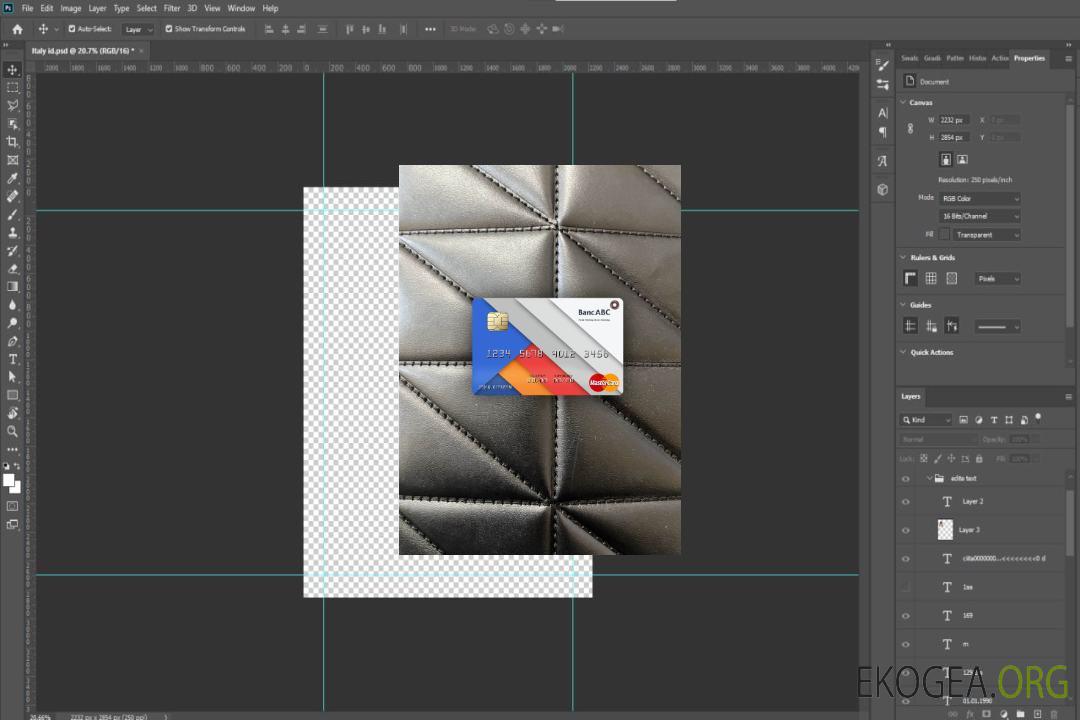Click the foreground color swatch
This screenshot has width=1080, height=720.
tap(9, 480)
